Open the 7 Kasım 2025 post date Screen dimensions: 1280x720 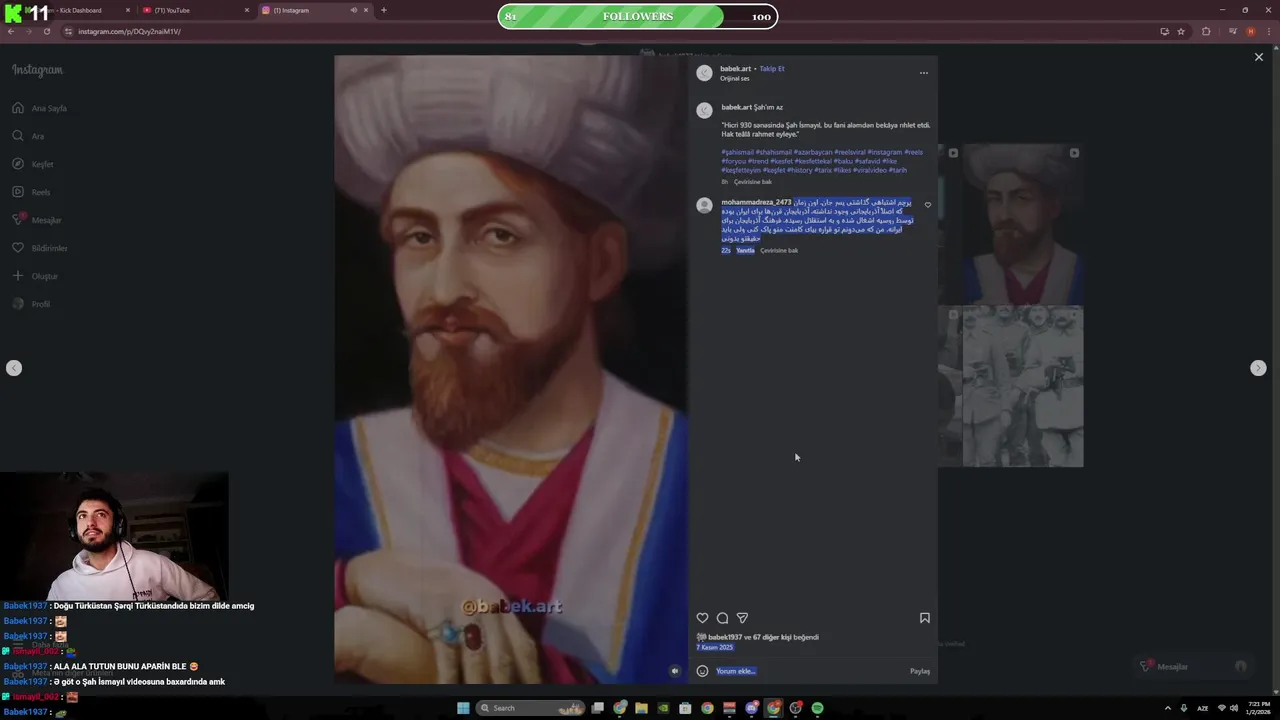pos(715,647)
